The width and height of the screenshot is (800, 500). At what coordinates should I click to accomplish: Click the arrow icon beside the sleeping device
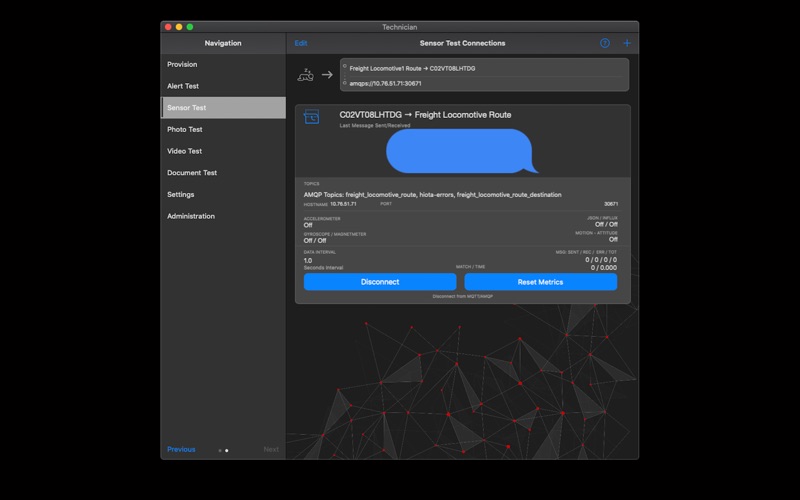click(327, 75)
